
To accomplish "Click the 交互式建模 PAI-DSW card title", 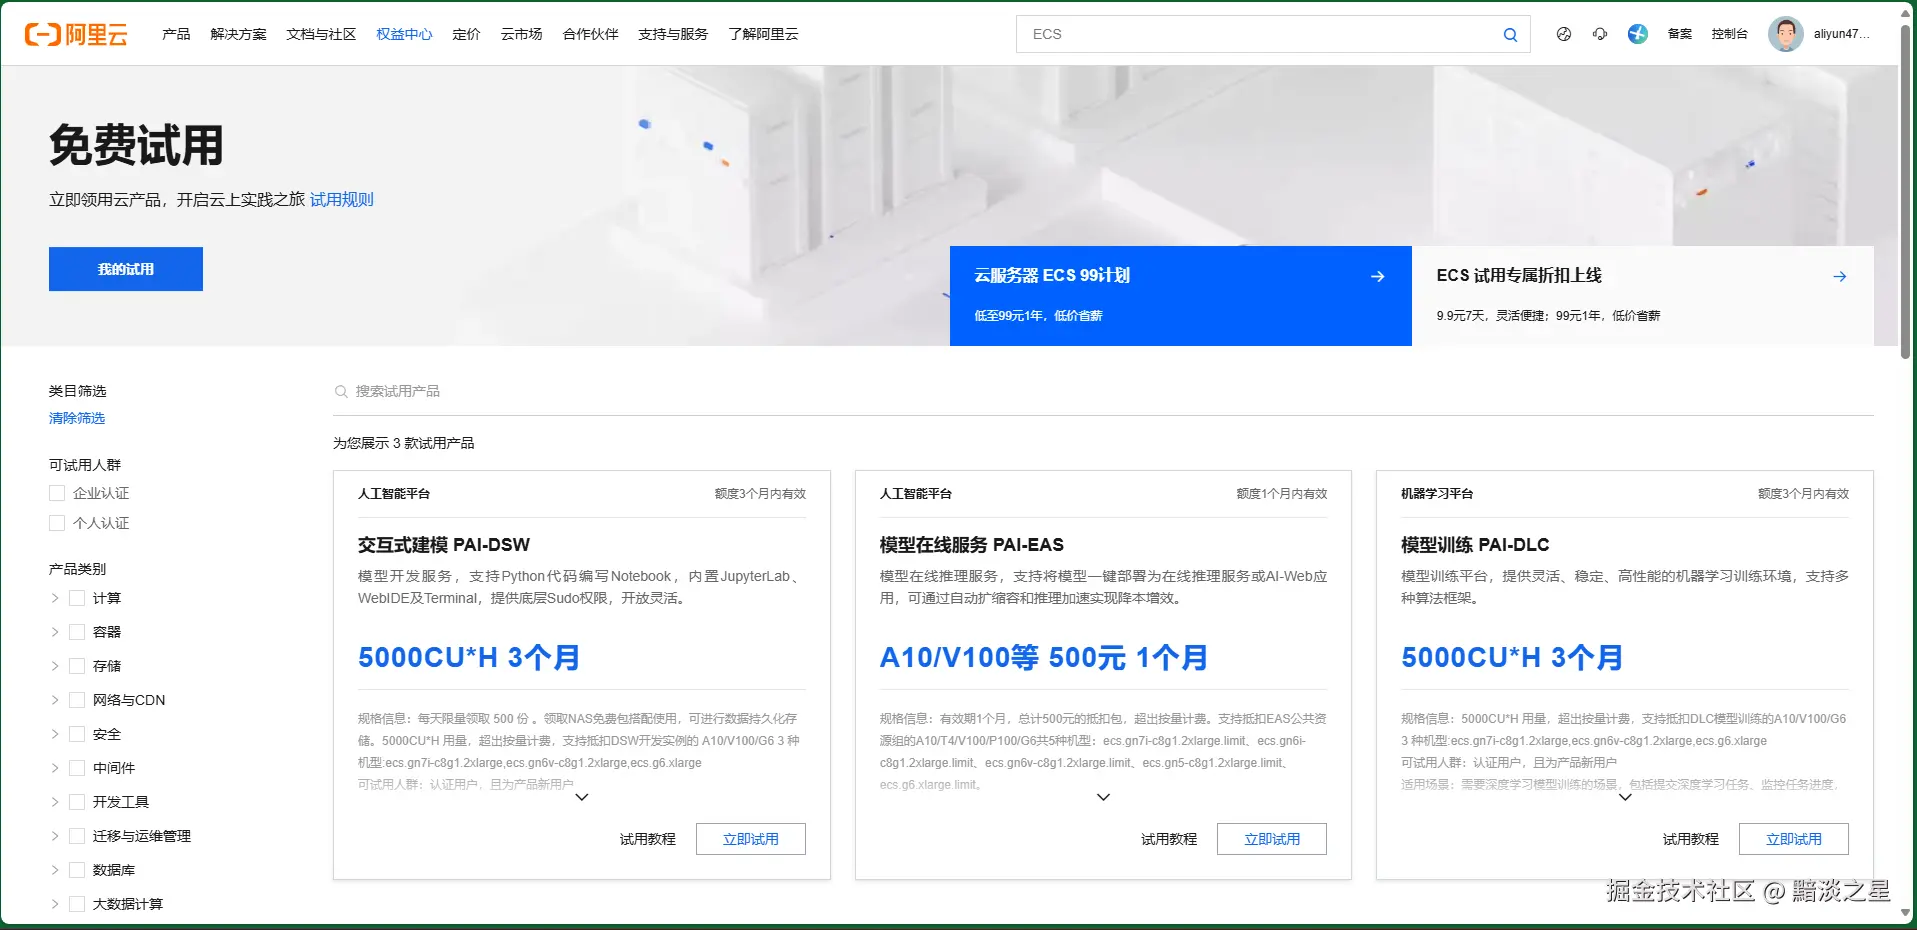I will (444, 545).
